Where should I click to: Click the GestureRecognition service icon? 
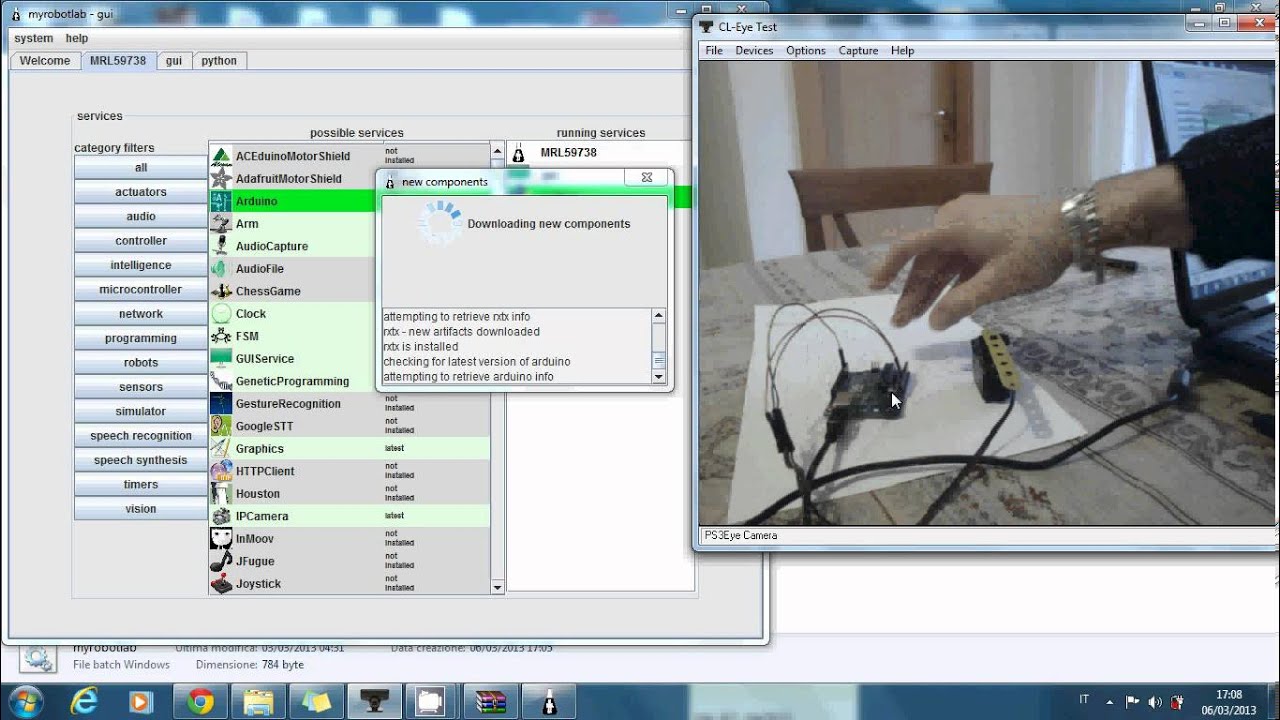pyautogui.click(x=221, y=403)
